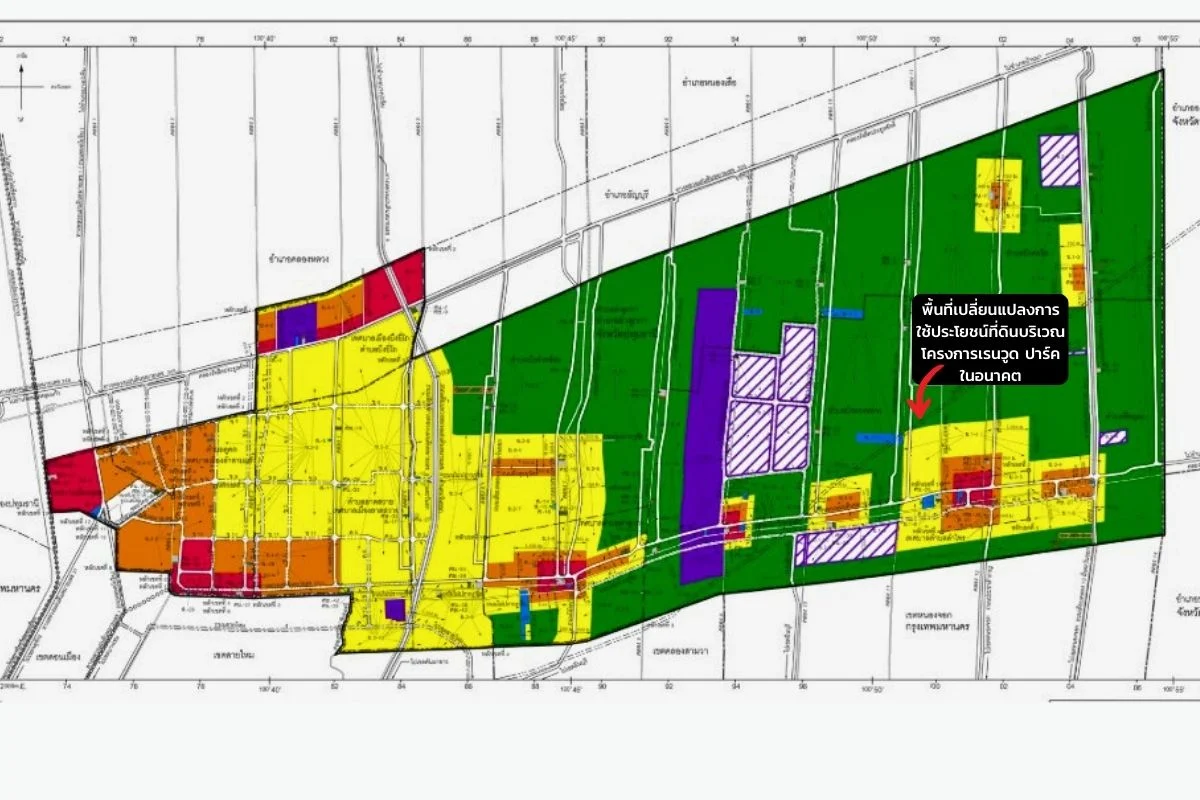Click the small purple square in the southern yellow area

[x=396, y=609]
